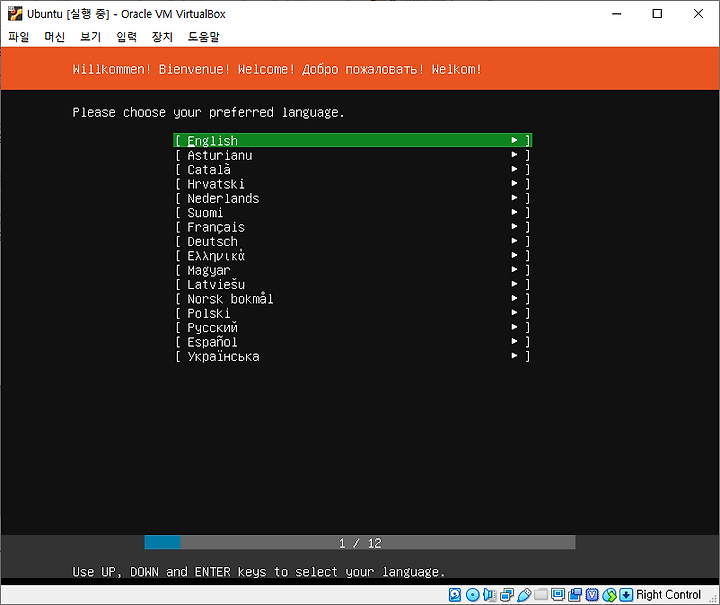Select the highlighted English language entry
This screenshot has height=605, width=720.
tap(353, 140)
